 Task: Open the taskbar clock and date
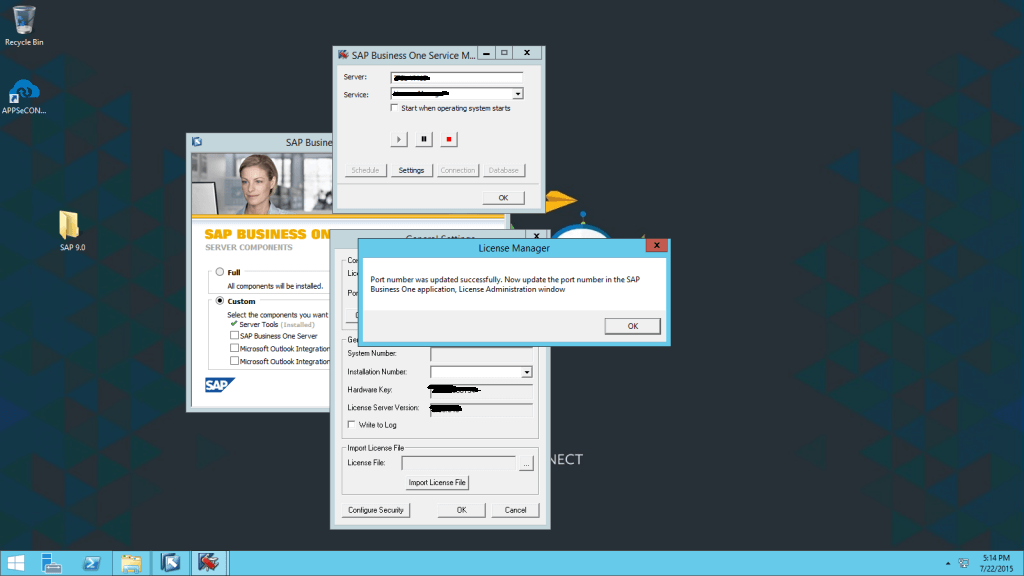996,563
